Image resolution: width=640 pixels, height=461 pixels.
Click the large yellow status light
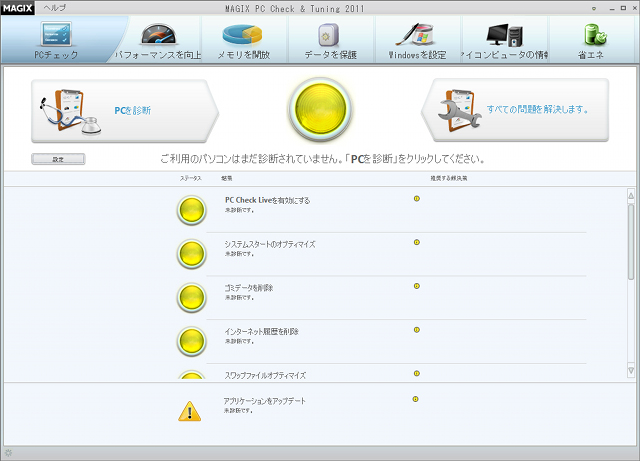320,109
